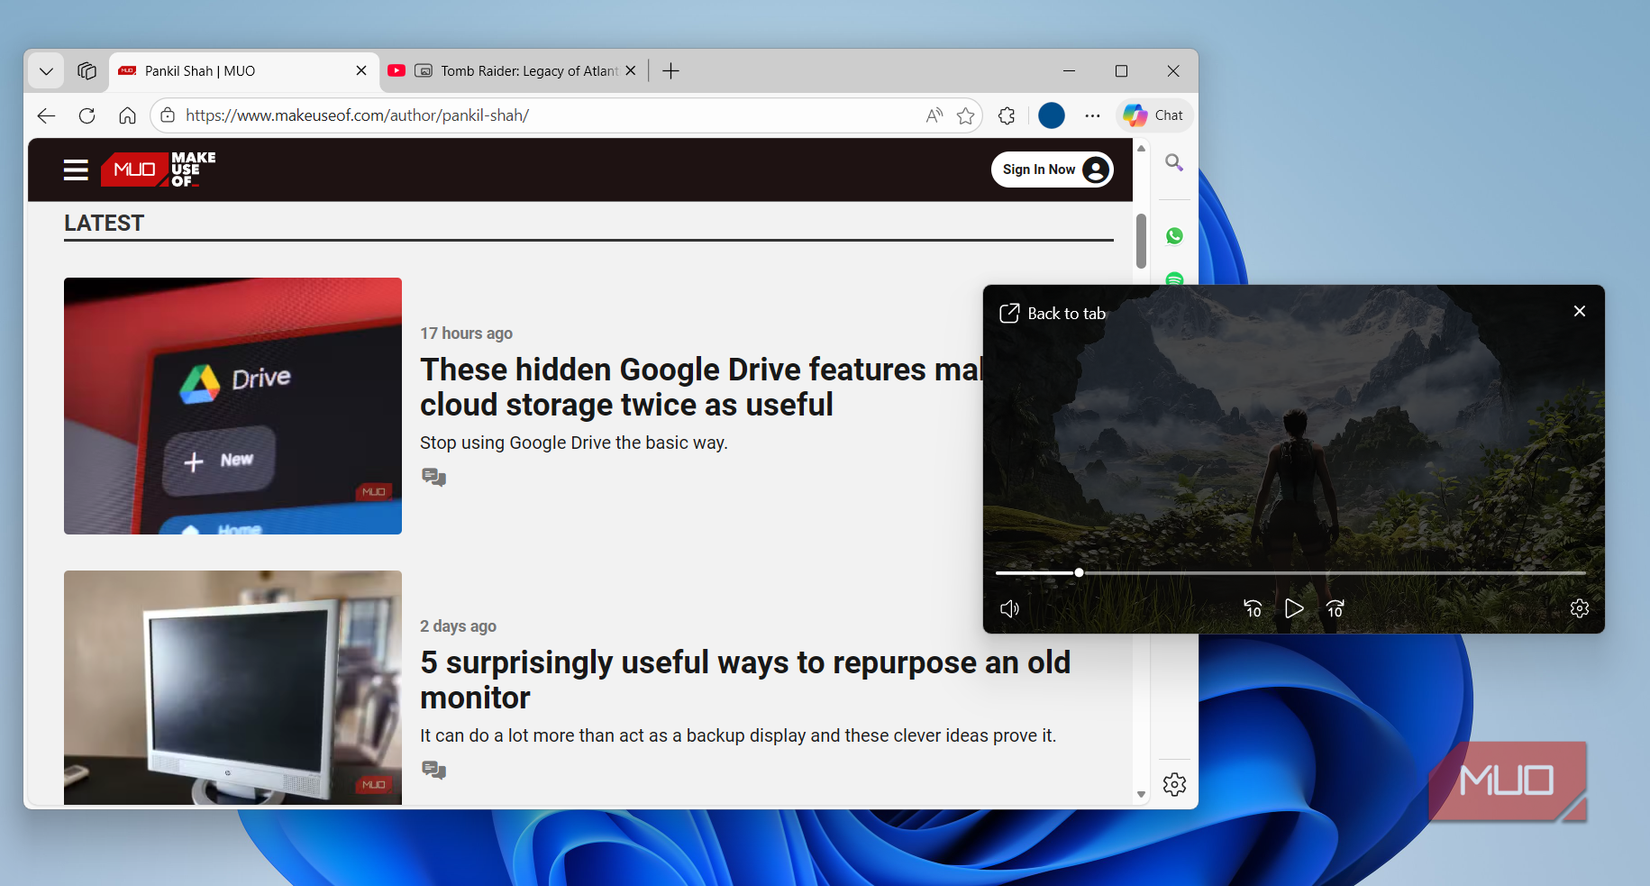Click the LATEST section heading
This screenshot has width=1650, height=886.
104,223
